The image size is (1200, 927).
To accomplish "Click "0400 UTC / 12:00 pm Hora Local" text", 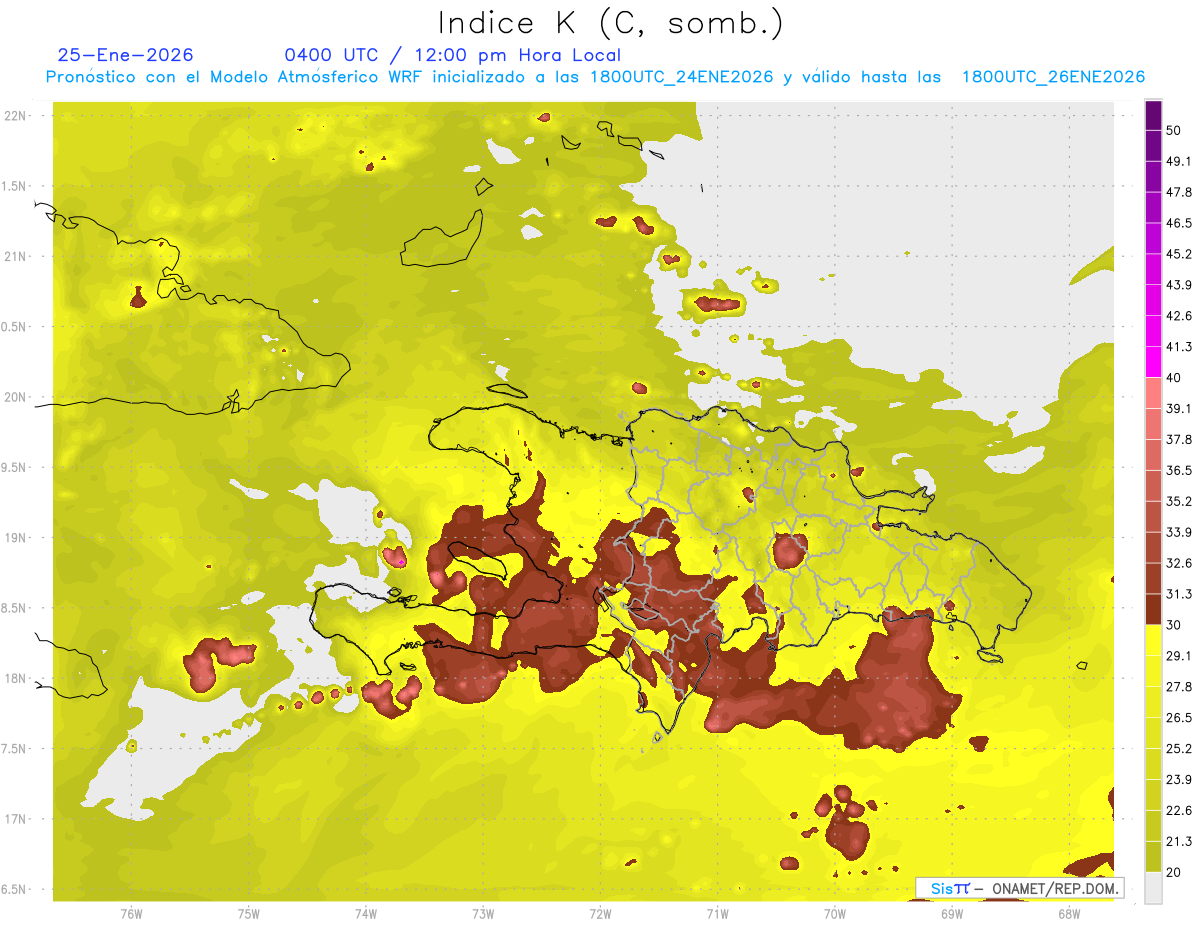I will point(452,55).
